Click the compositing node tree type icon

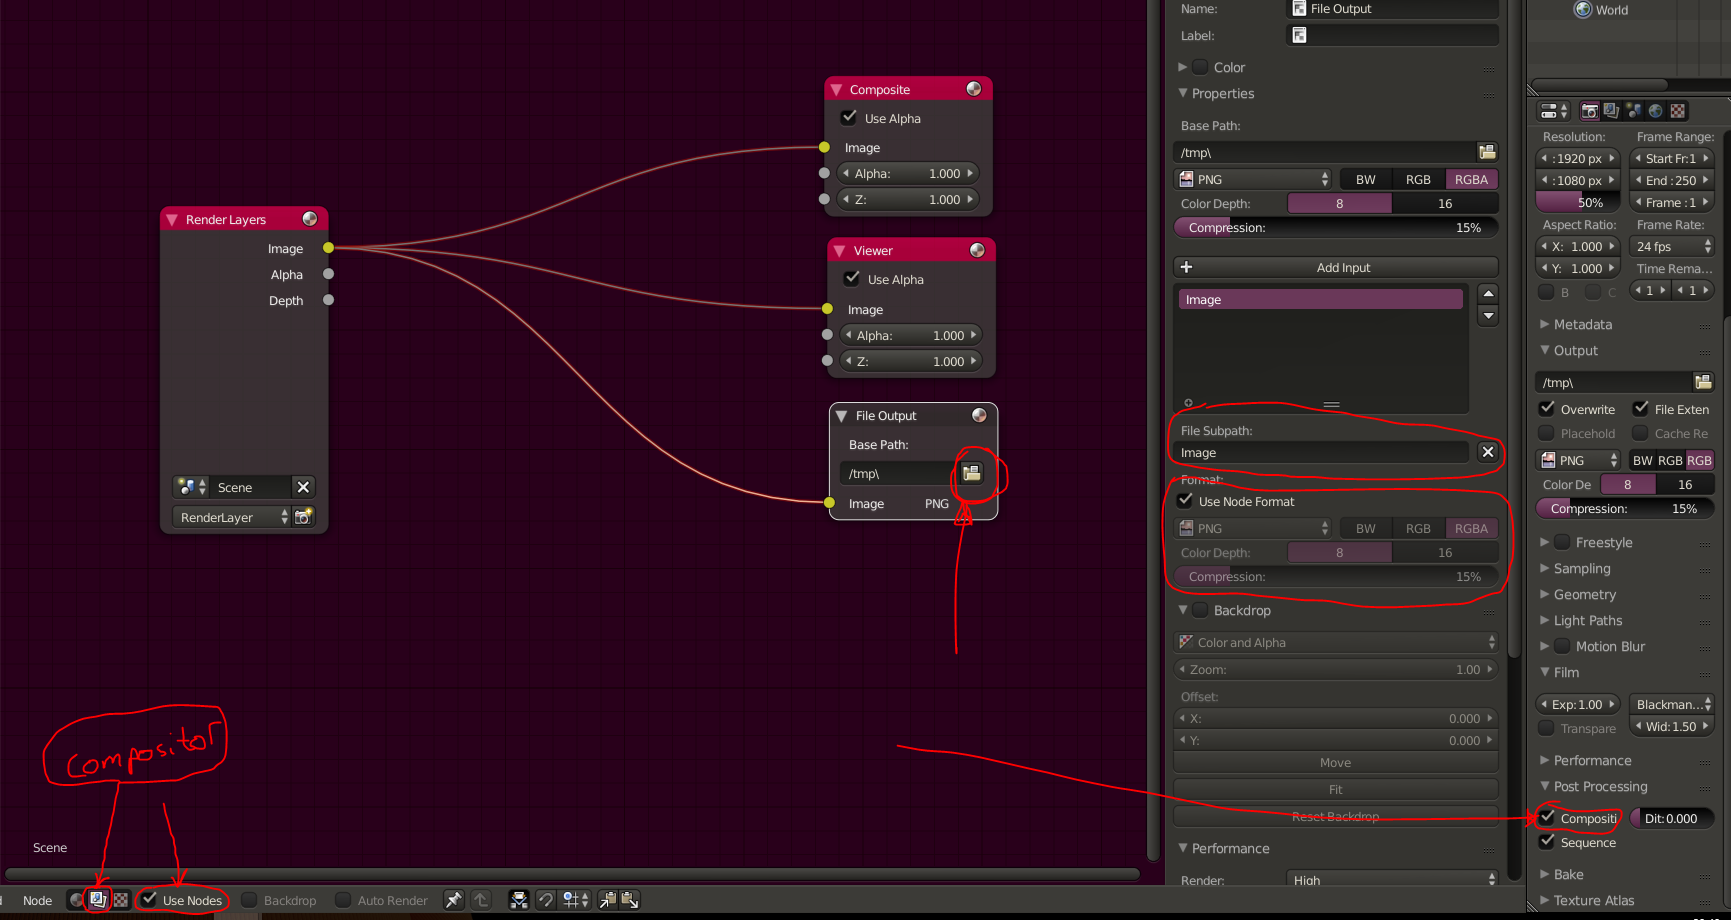[97, 900]
